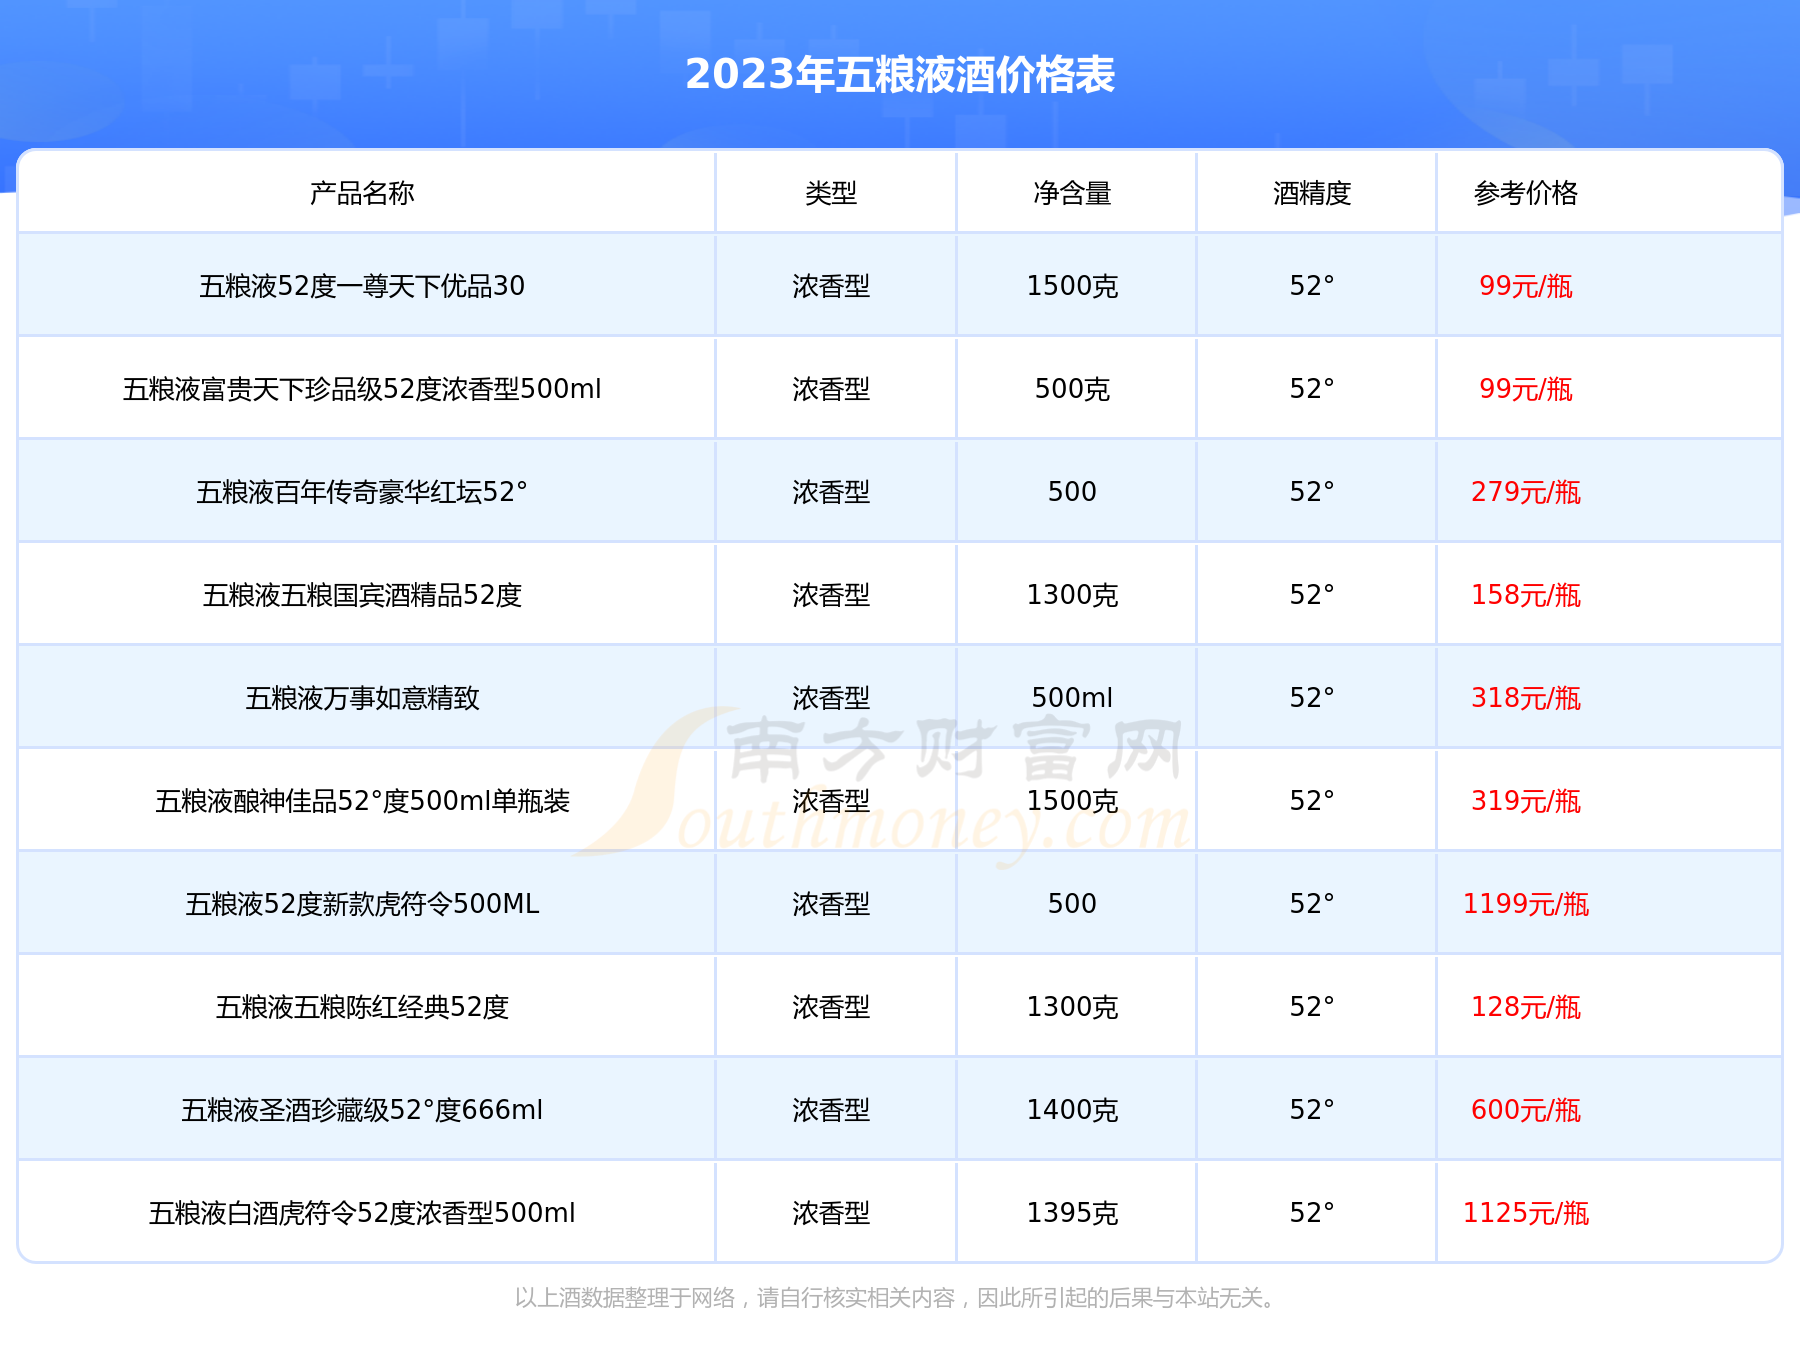Image resolution: width=1800 pixels, height=1350 pixels.
Task: Click product 五粮液圣酒珍藏级52°度666ml
Action: (x=362, y=1110)
